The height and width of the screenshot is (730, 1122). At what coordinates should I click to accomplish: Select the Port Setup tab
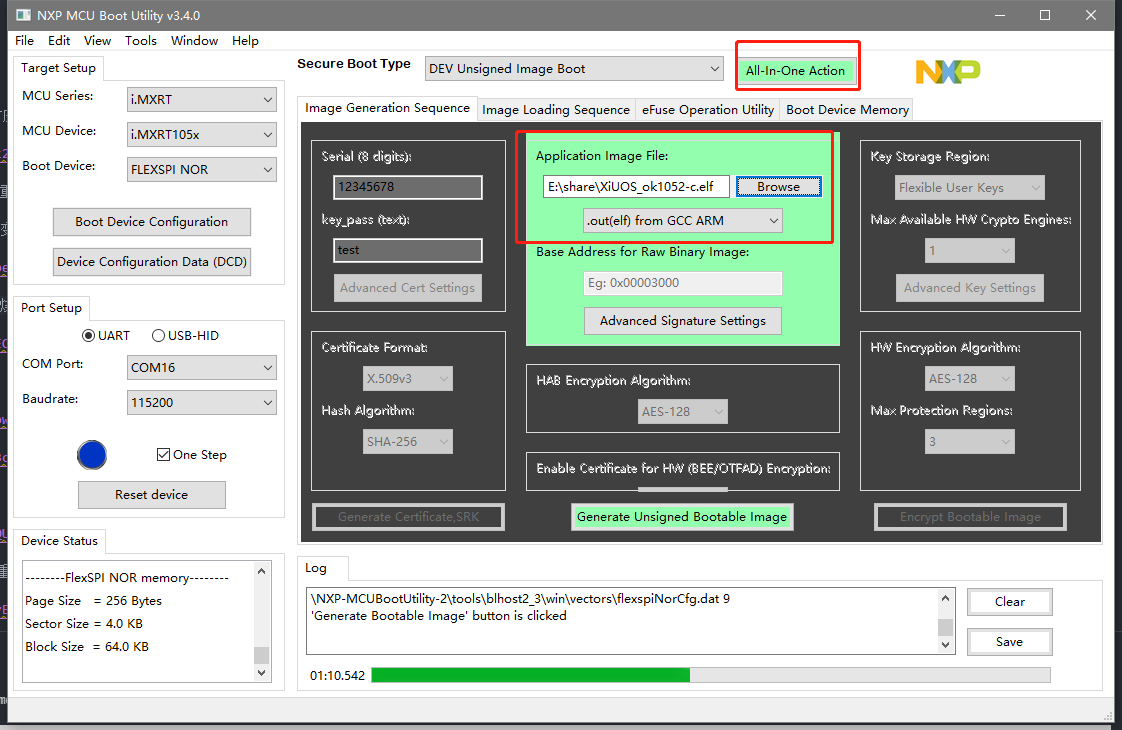click(x=52, y=308)
